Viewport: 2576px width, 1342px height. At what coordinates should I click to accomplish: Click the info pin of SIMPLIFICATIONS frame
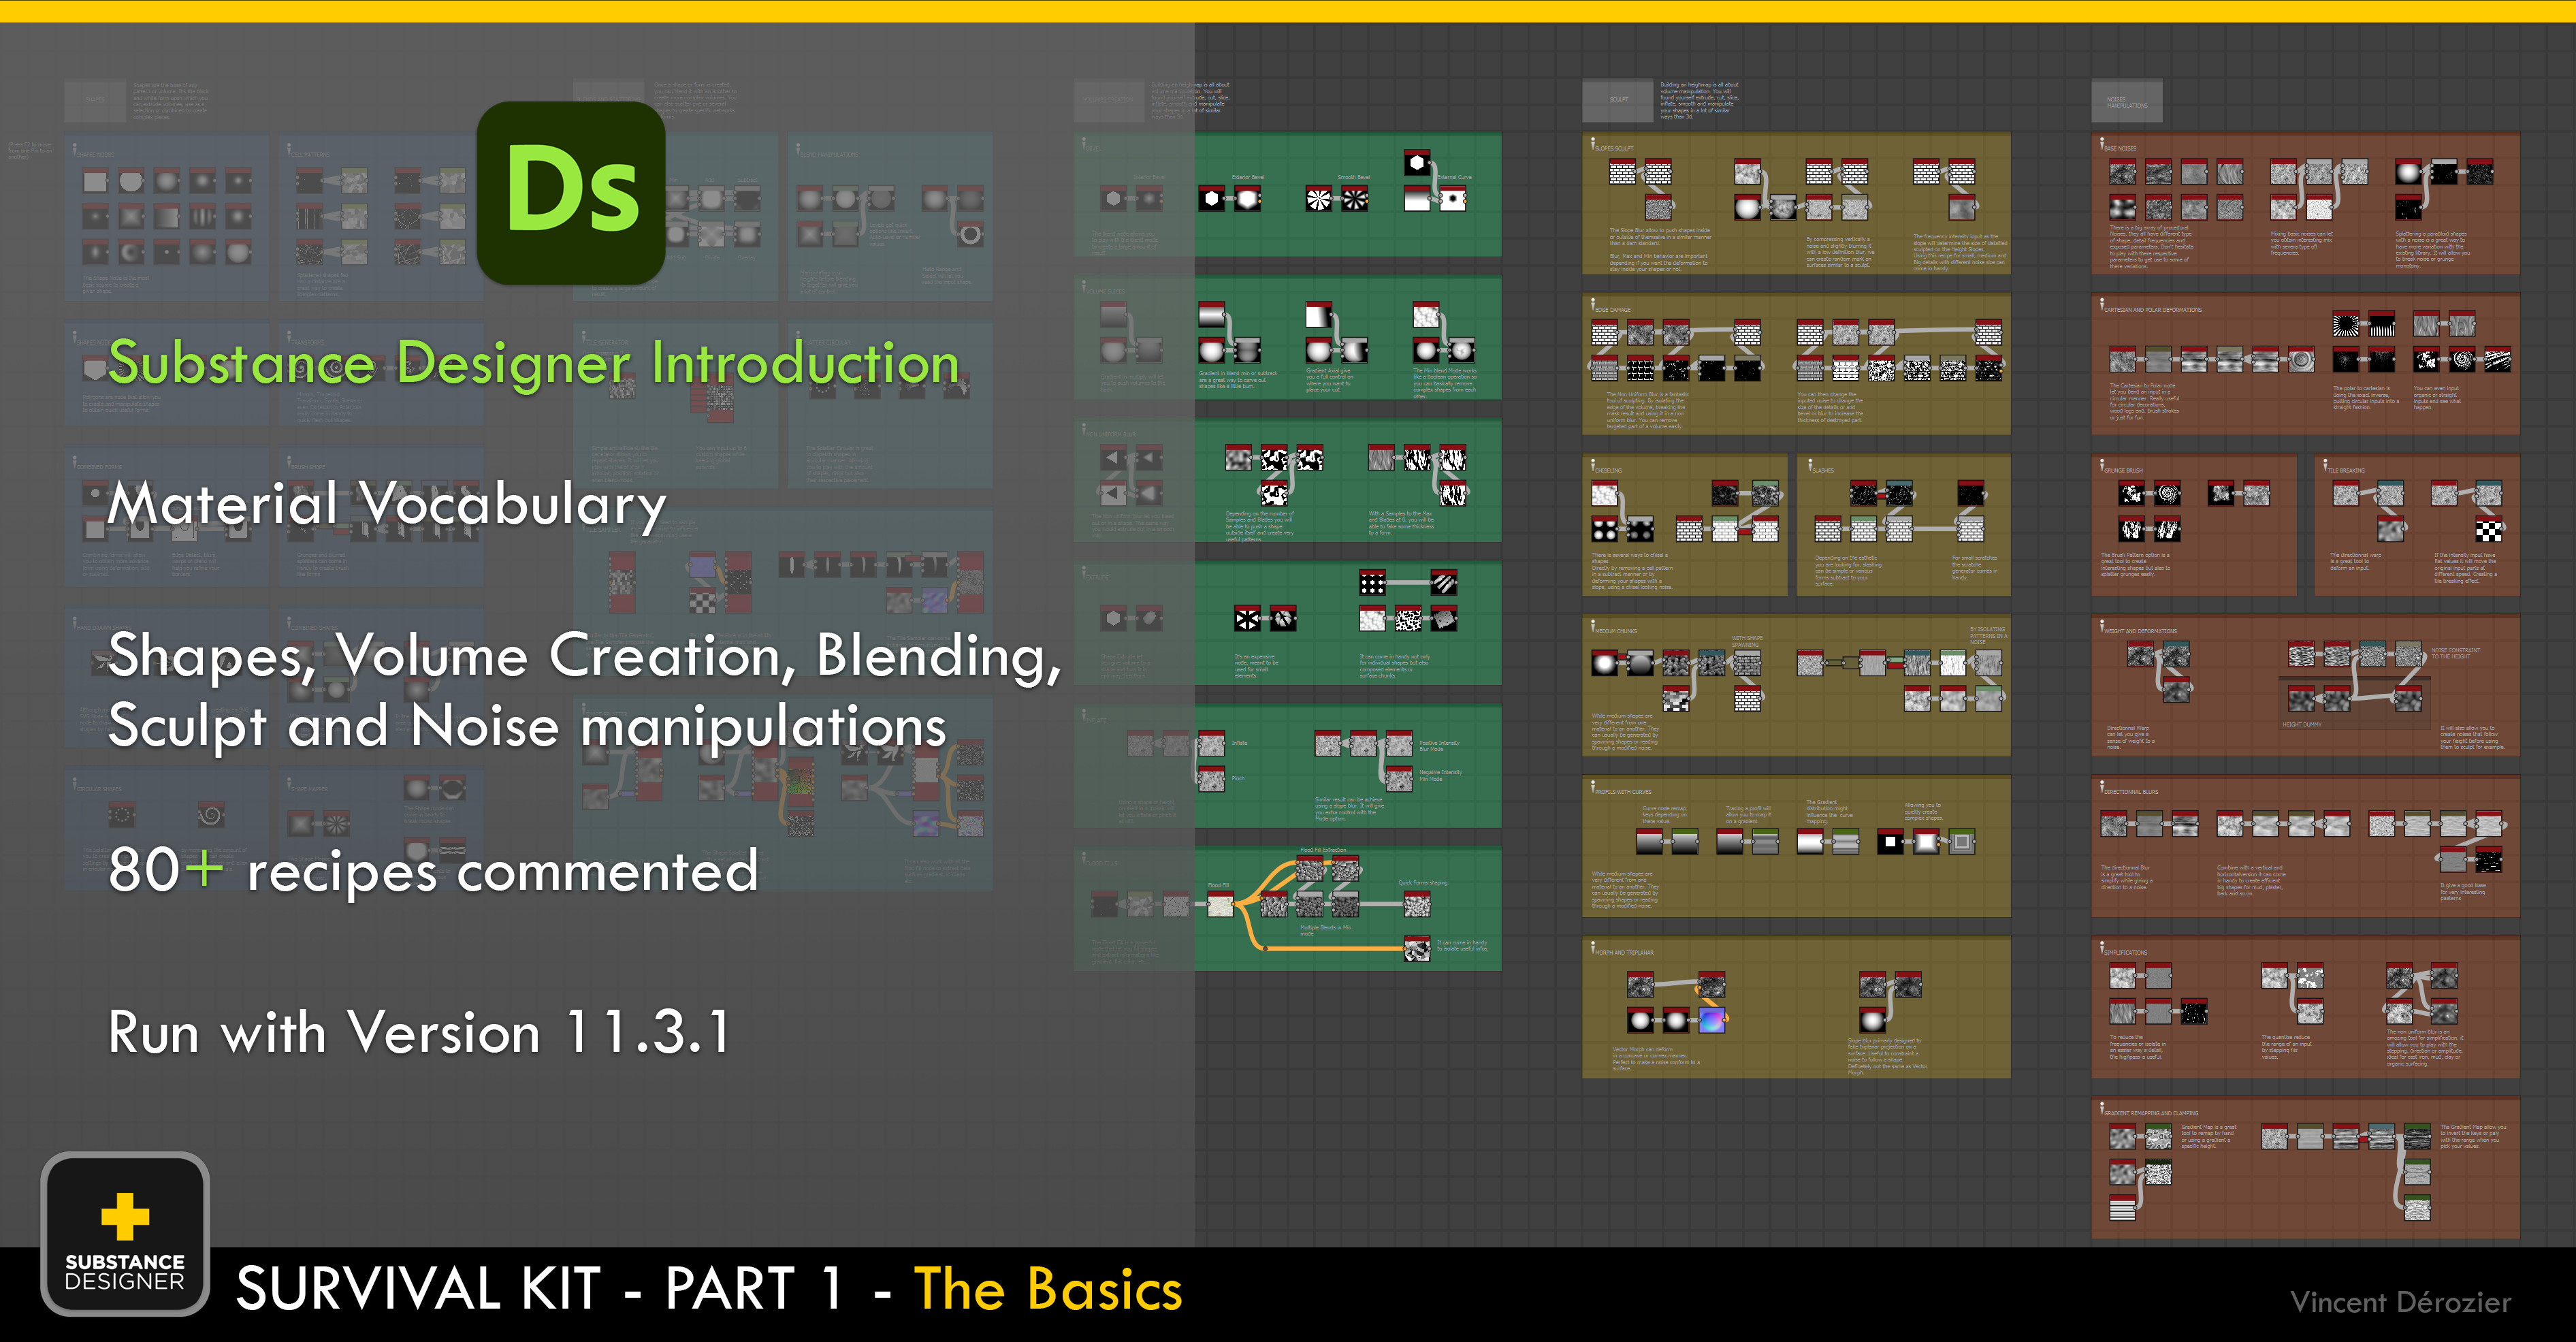[2102, 947]
